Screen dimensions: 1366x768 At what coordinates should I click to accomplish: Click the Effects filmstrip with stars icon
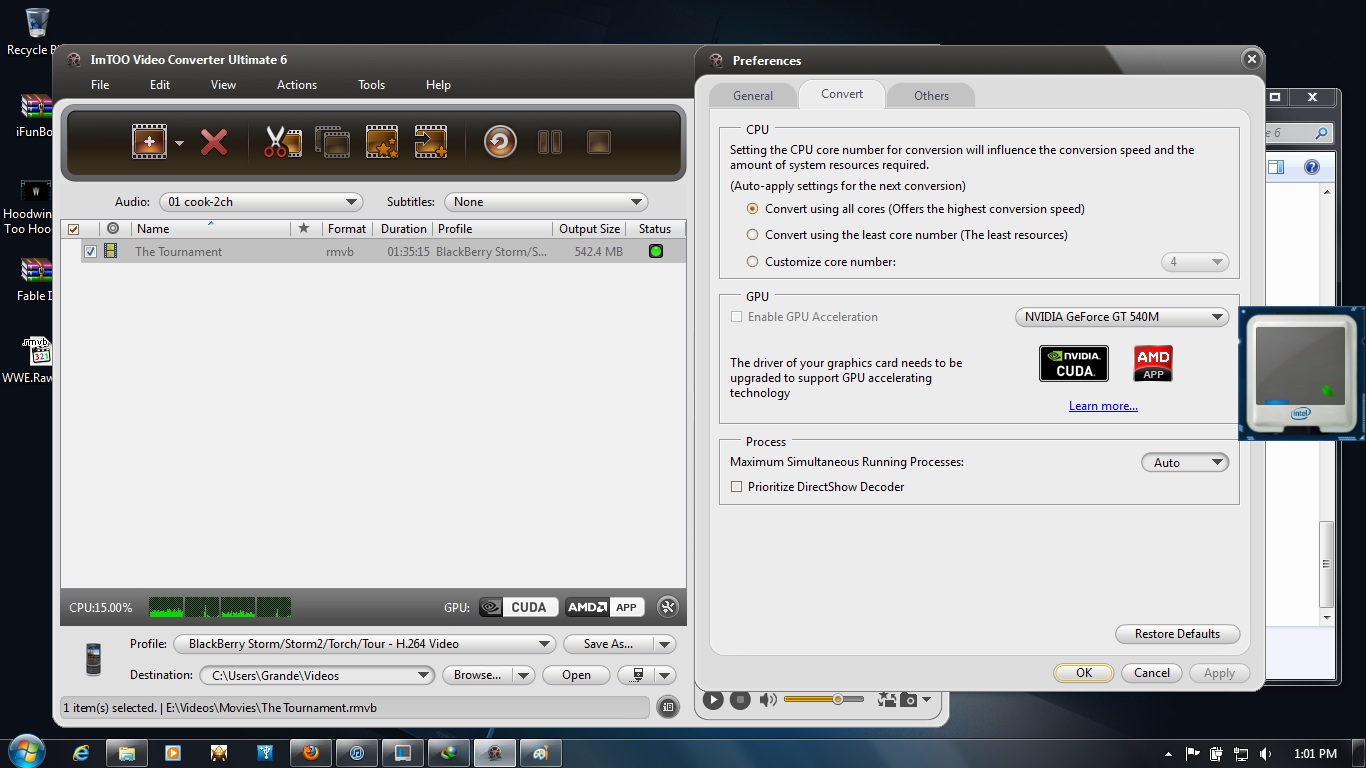pyautogui.click(x=382, y=142)
